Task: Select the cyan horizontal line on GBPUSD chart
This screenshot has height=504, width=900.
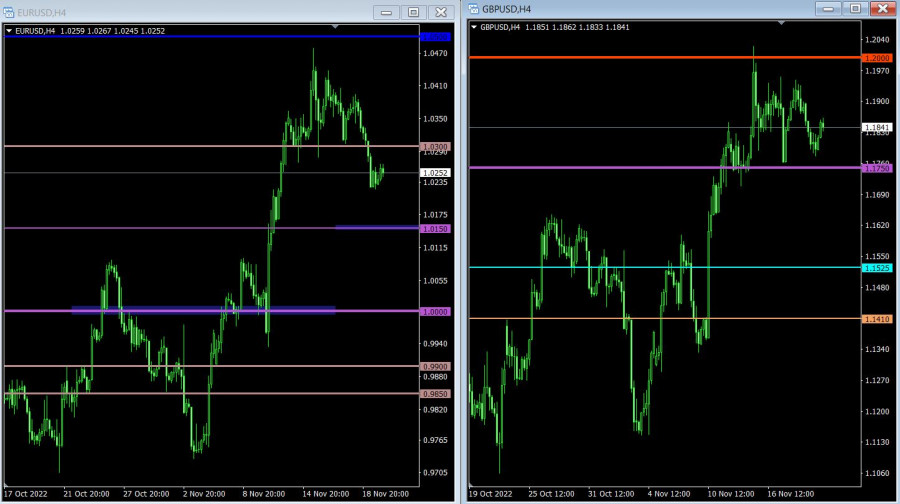Action: click(x=665, y=267)
